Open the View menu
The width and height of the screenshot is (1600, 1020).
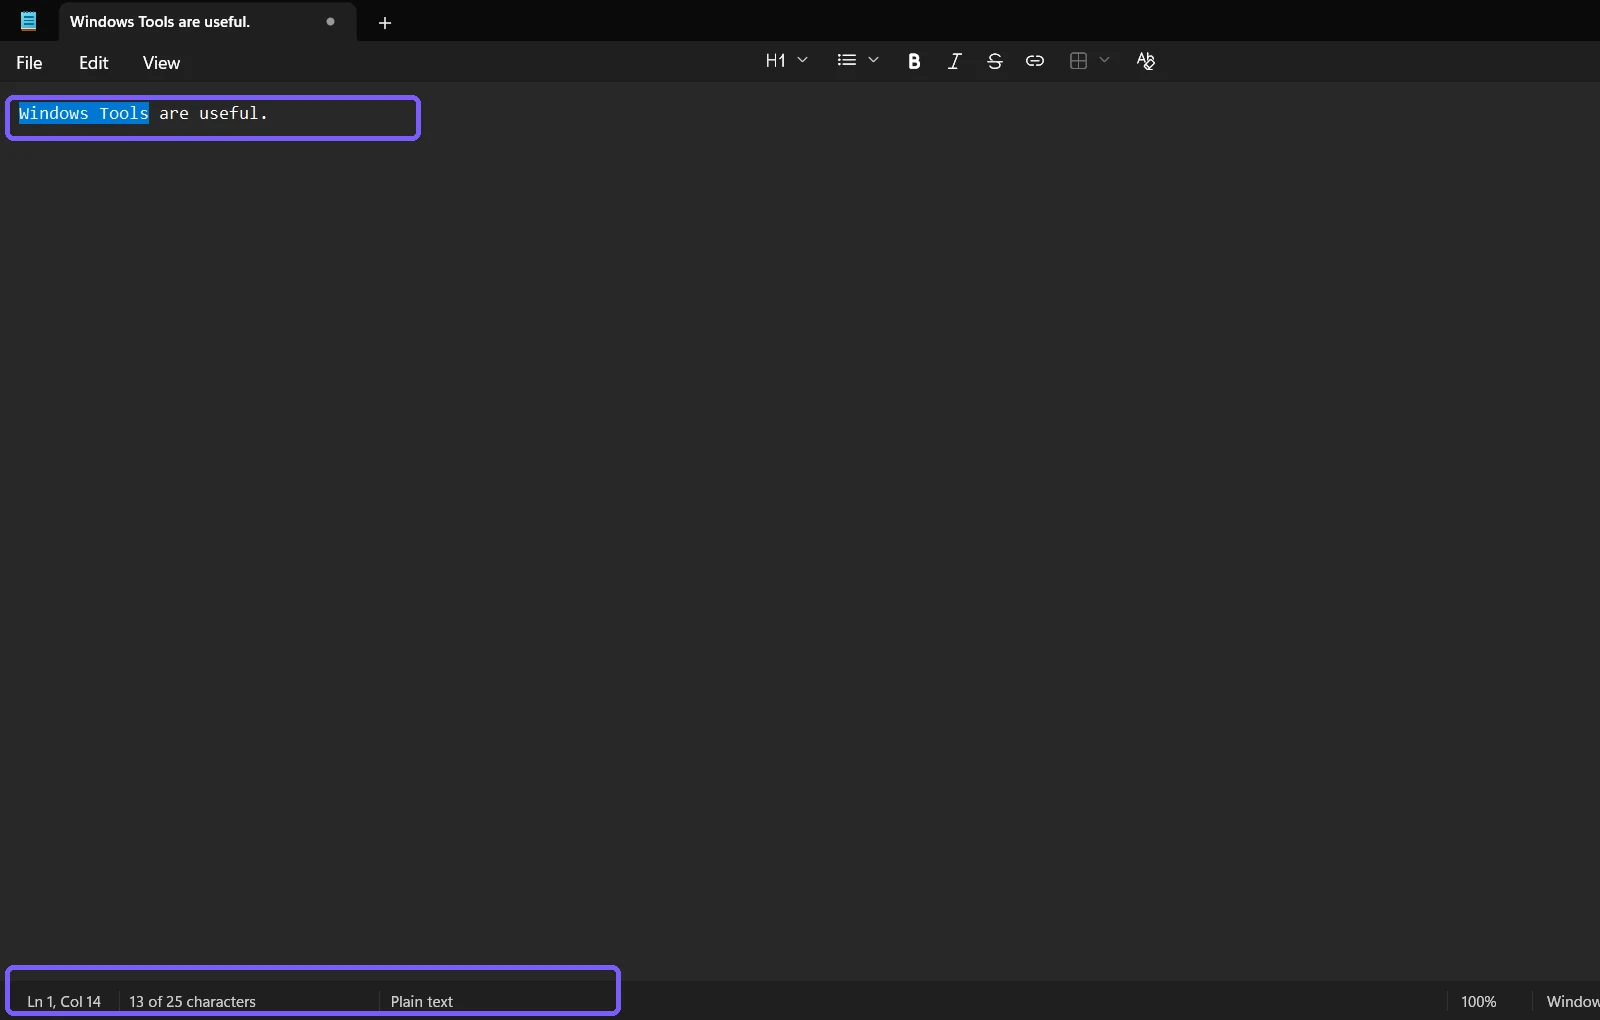point(161,63)
